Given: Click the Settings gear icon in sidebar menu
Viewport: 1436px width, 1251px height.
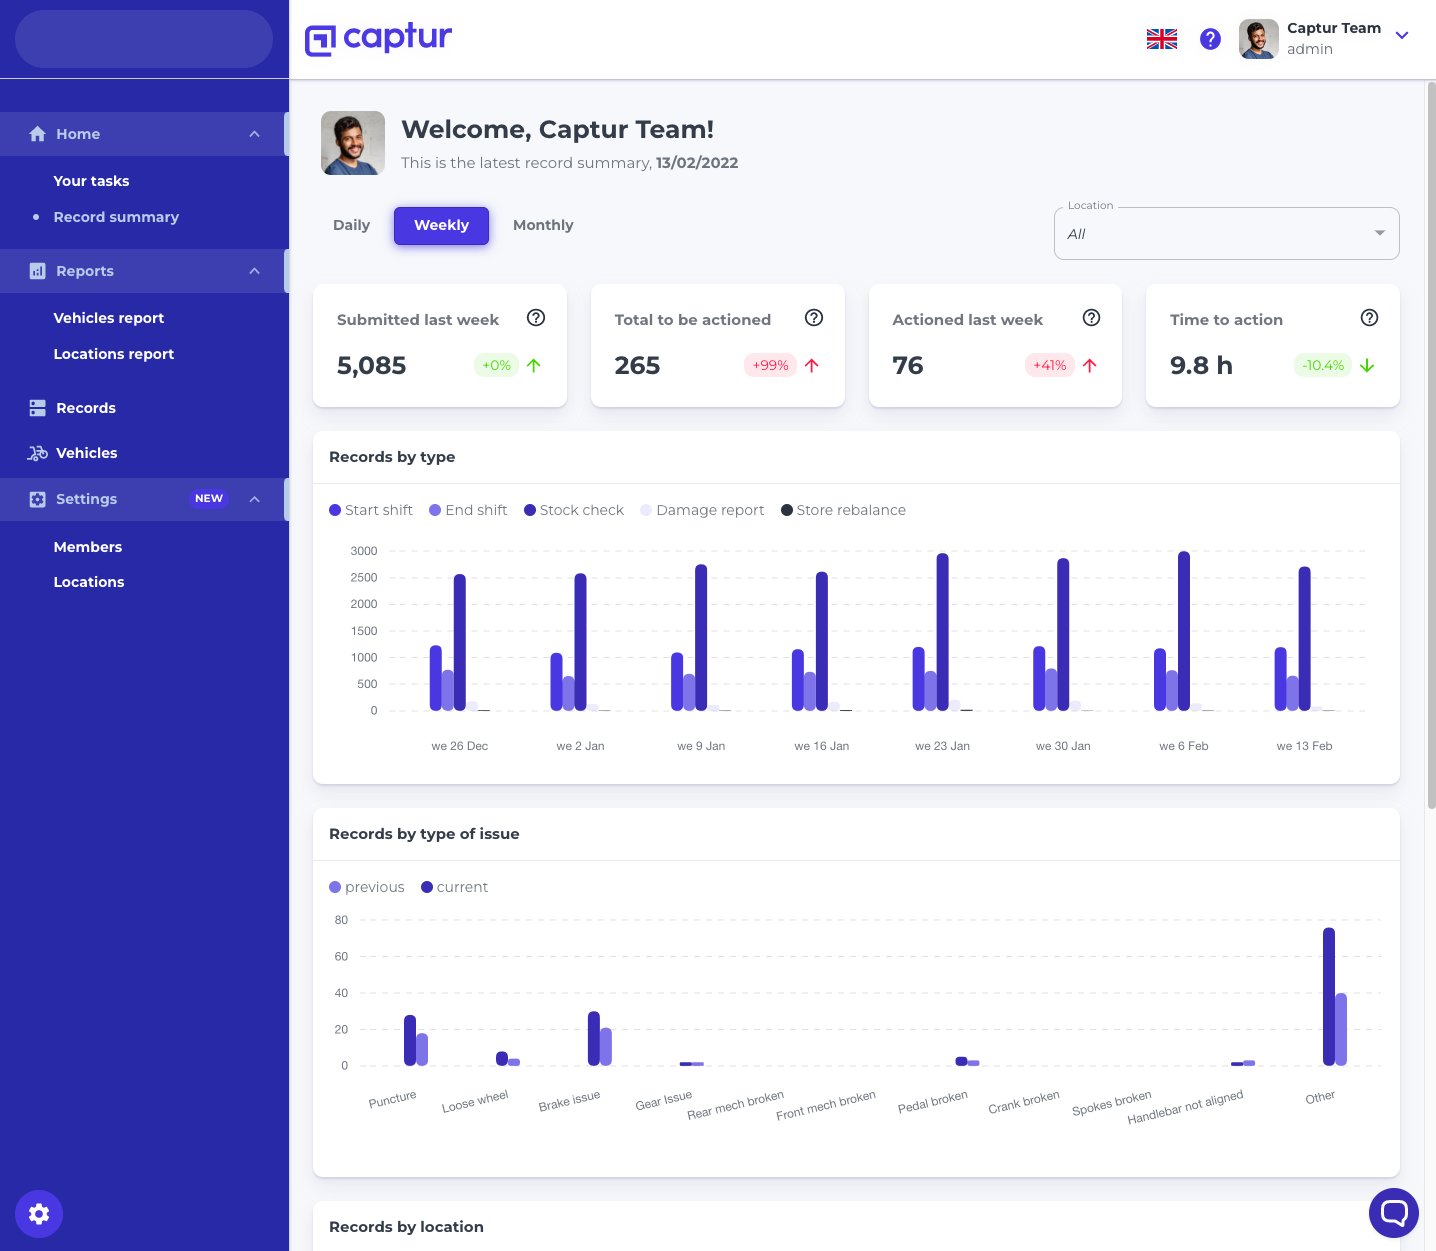Looking at the screenshot, I should tap(38, 499).
